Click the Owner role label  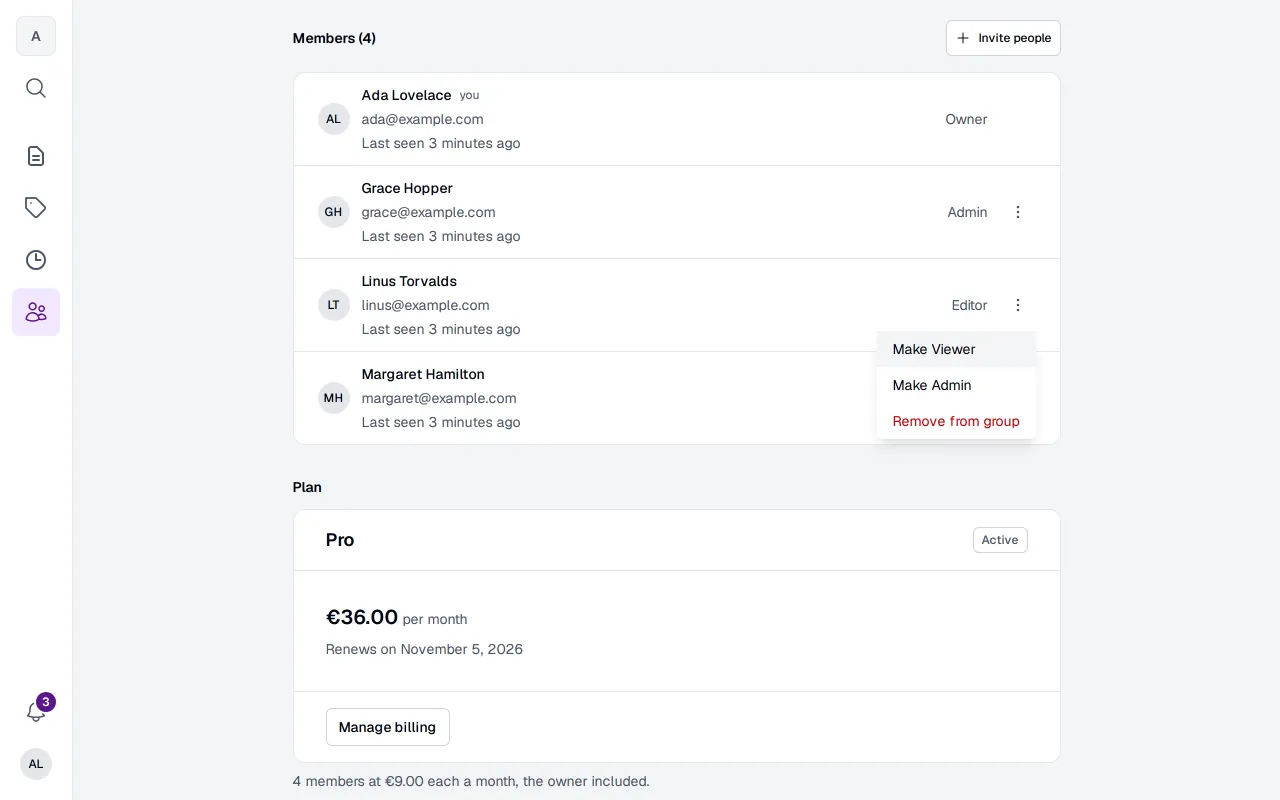click(966, 119)
